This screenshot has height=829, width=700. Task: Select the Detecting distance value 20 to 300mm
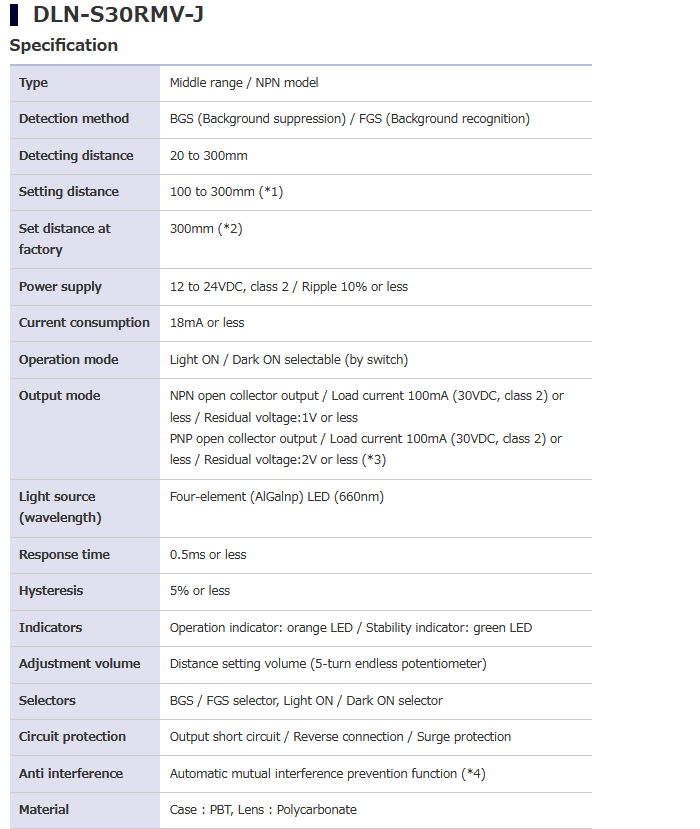click(208, 156)
